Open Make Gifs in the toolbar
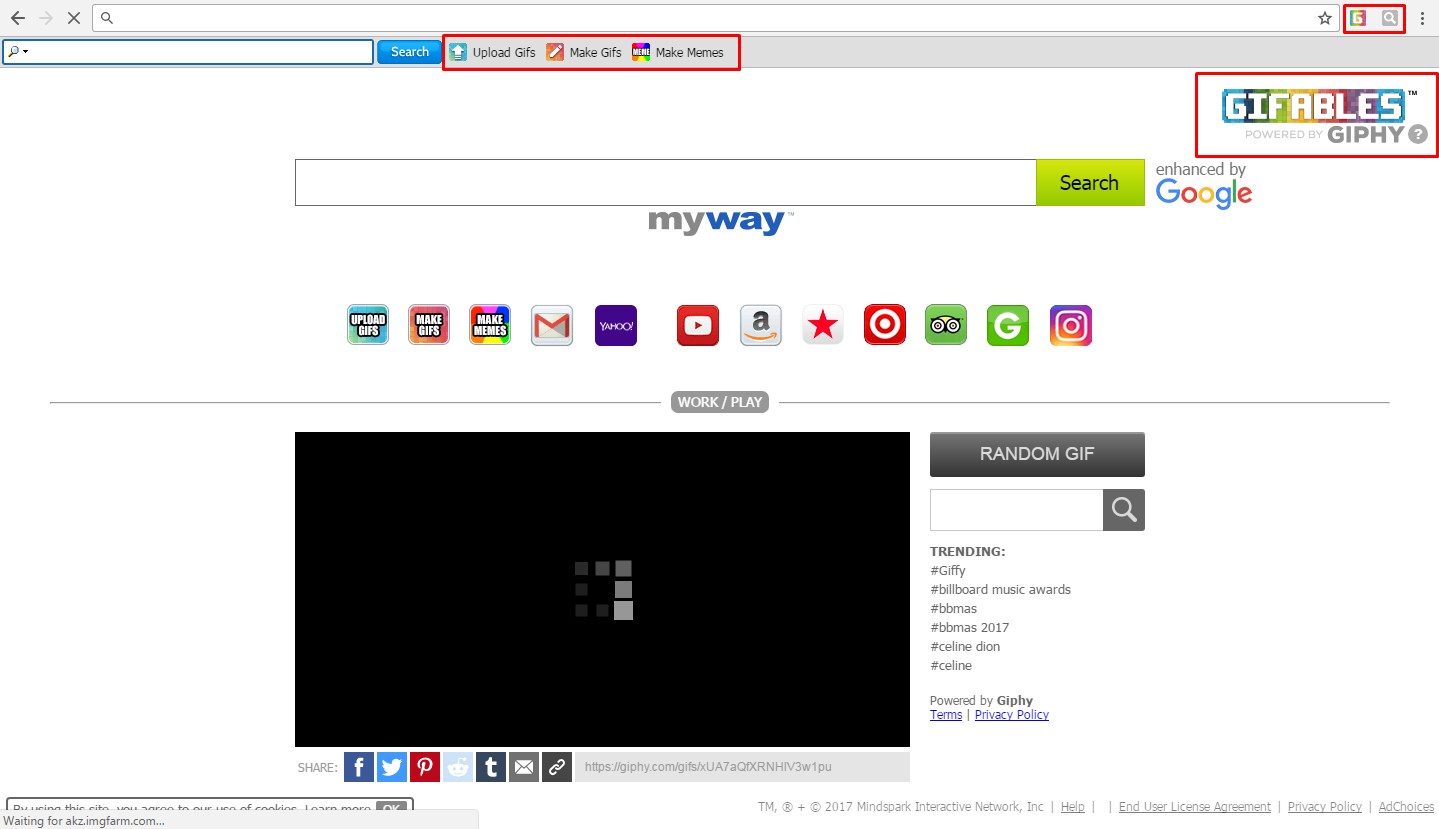Image resolution: width=1439 pixels, height=829 pixels. [584, 52]
